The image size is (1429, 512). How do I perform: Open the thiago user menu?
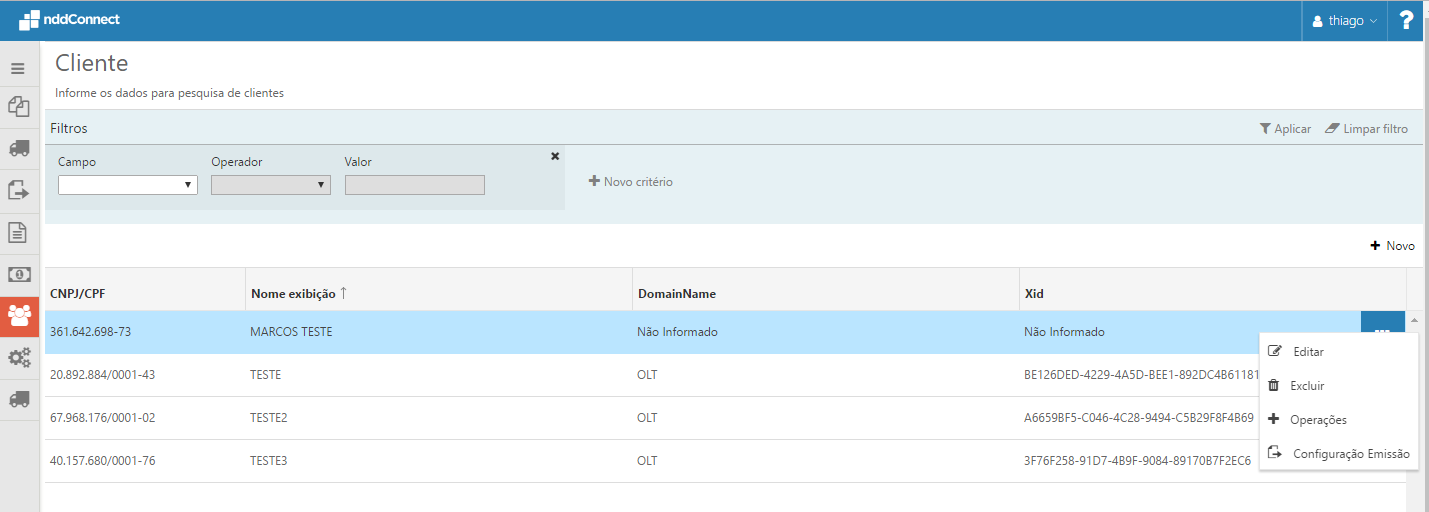(1345, 20)
